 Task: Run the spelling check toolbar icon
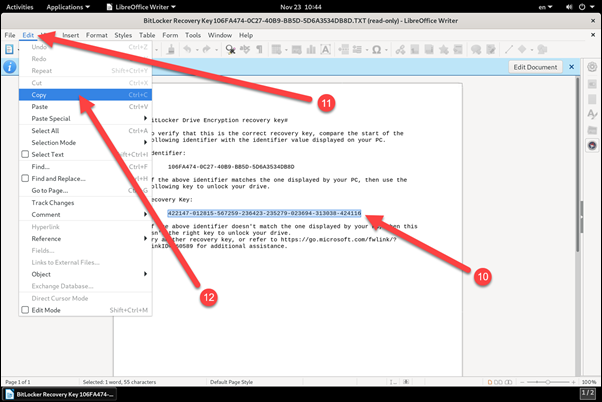[x=245, y=50]
